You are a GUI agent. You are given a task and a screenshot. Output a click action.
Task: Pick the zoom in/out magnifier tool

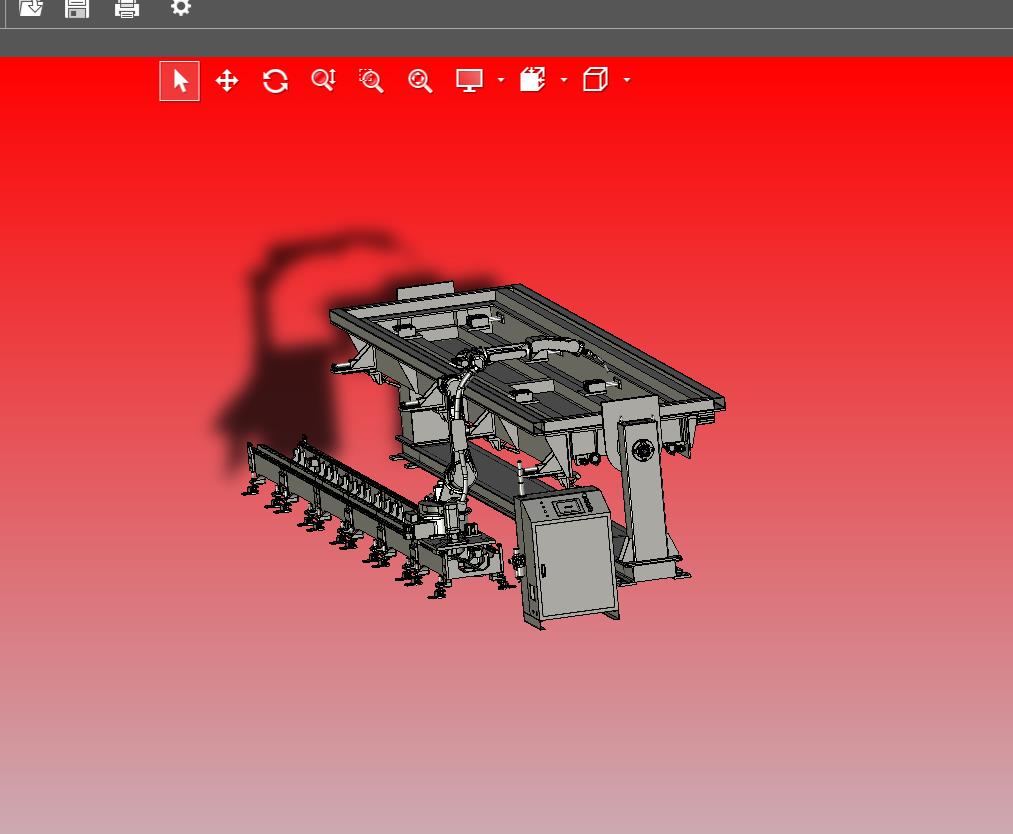tap(323, 80)
